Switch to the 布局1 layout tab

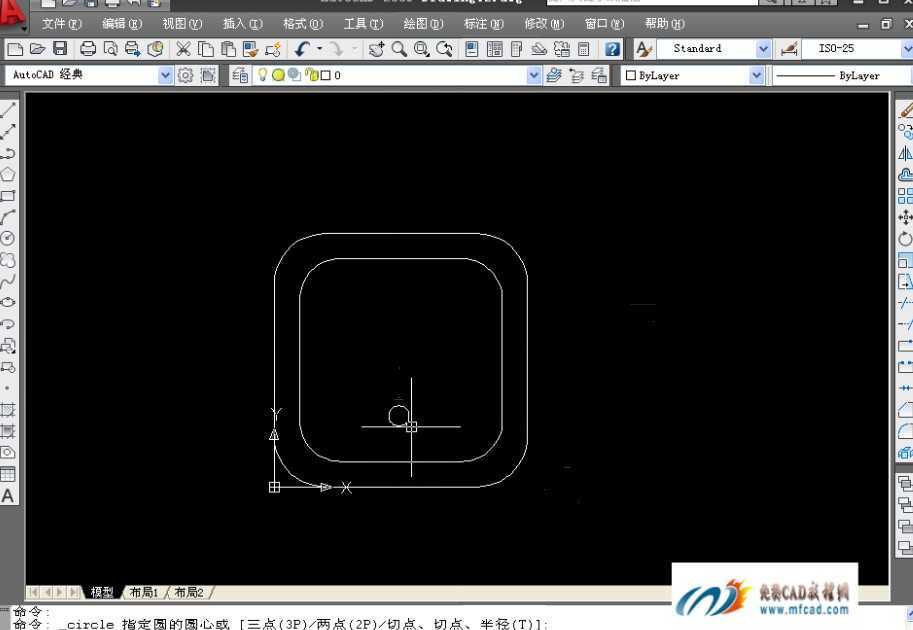[144, 592]
